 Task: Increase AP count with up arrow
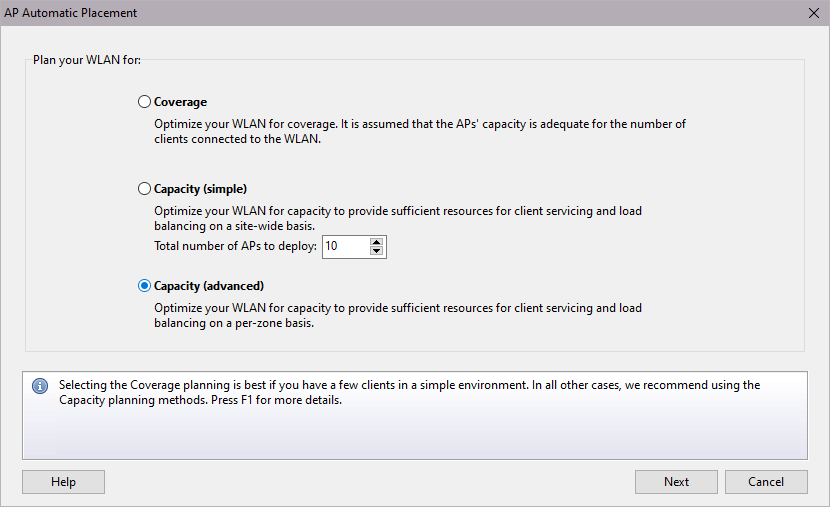(376, 241)
